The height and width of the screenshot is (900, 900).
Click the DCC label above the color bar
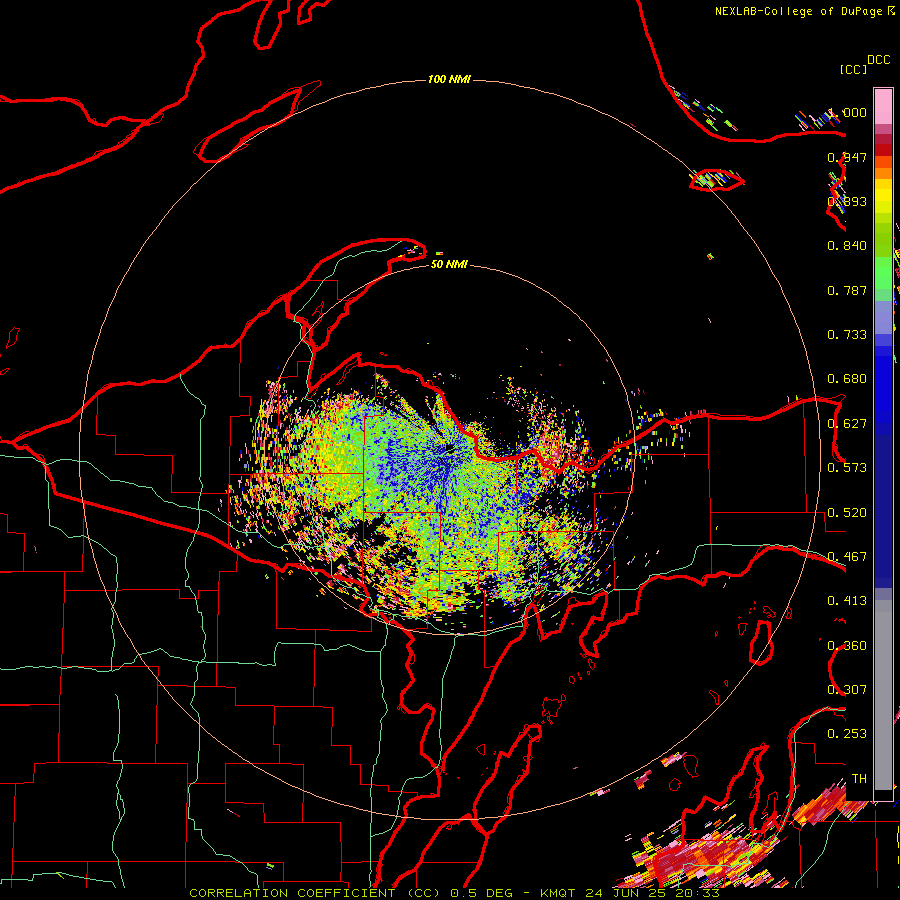coord(879,60)
